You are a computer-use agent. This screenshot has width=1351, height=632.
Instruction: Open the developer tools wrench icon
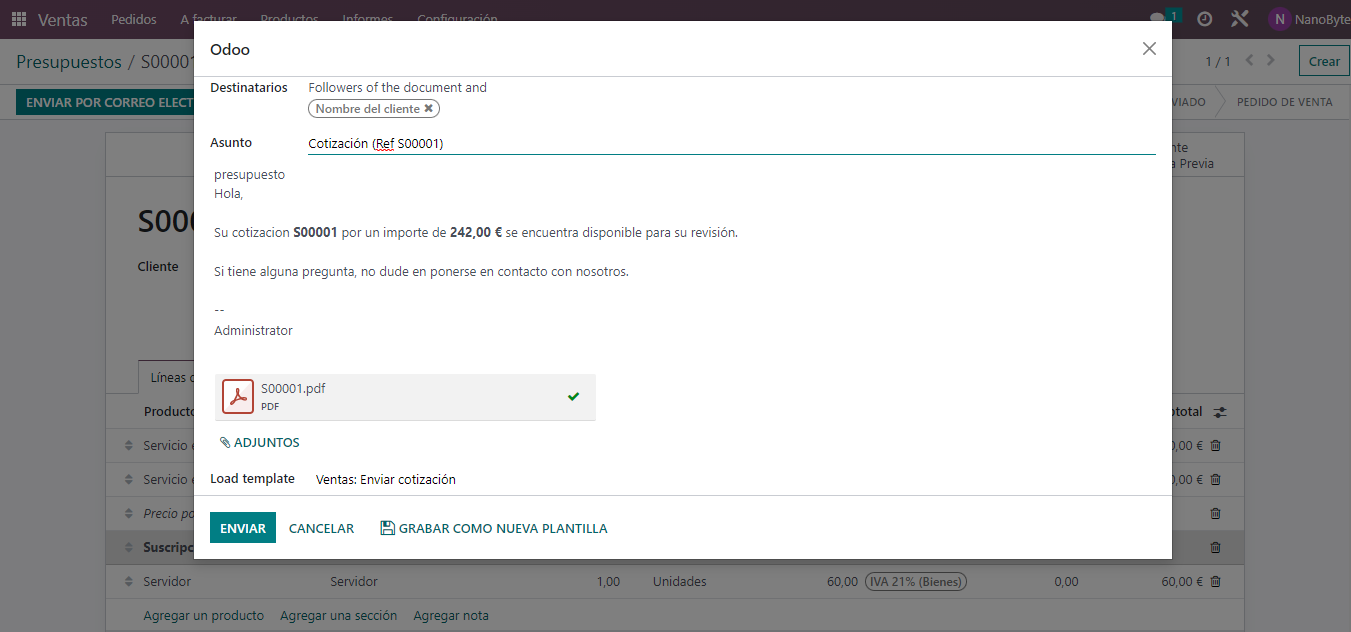[1240, 19]
